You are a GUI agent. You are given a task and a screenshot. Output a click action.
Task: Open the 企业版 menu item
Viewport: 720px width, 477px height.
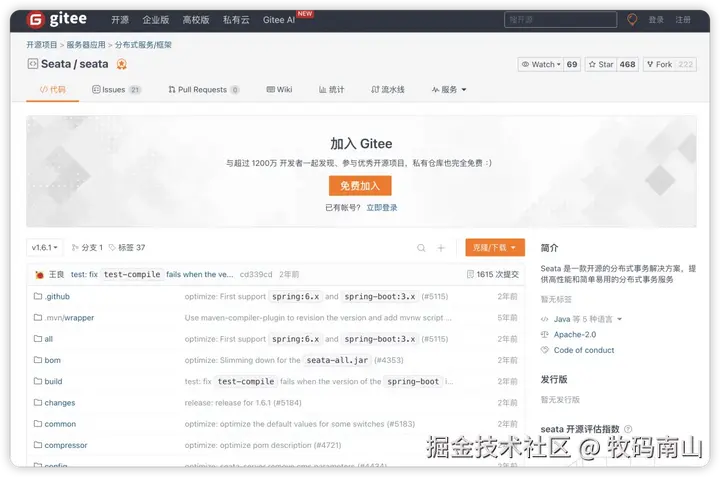pos(156,20)
